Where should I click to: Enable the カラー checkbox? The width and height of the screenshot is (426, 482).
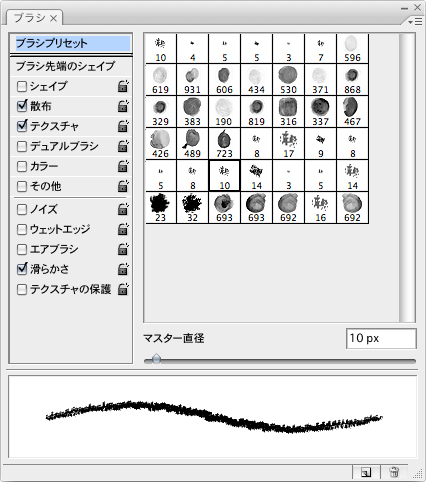click(22, 166)
